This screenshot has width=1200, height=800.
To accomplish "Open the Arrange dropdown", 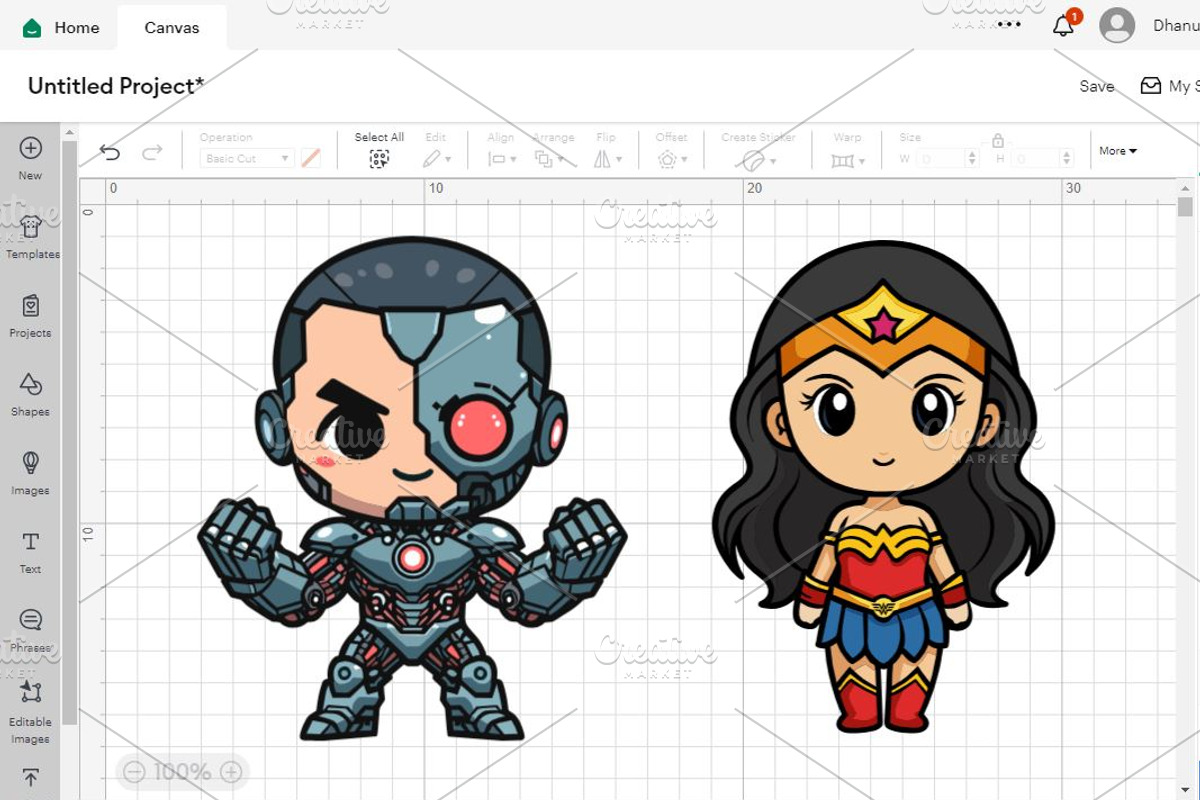I will 549,158.
